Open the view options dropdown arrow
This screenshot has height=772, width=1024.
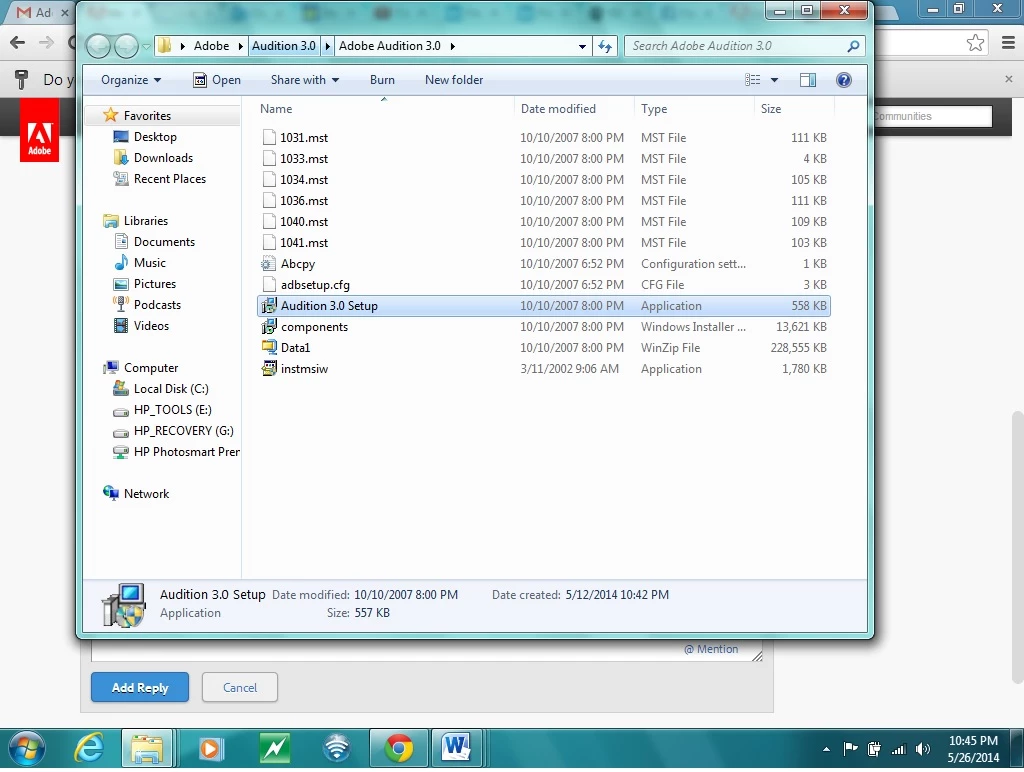[x=775, y=80]
